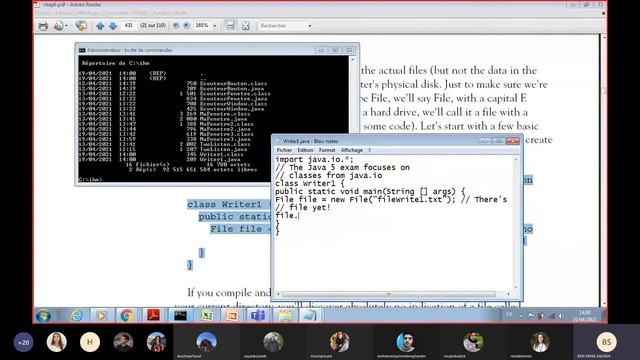Viewport: 640px width, 360px height.
Task: Open the yellow notes icon on the taskbar
Action: pos(285,316)
